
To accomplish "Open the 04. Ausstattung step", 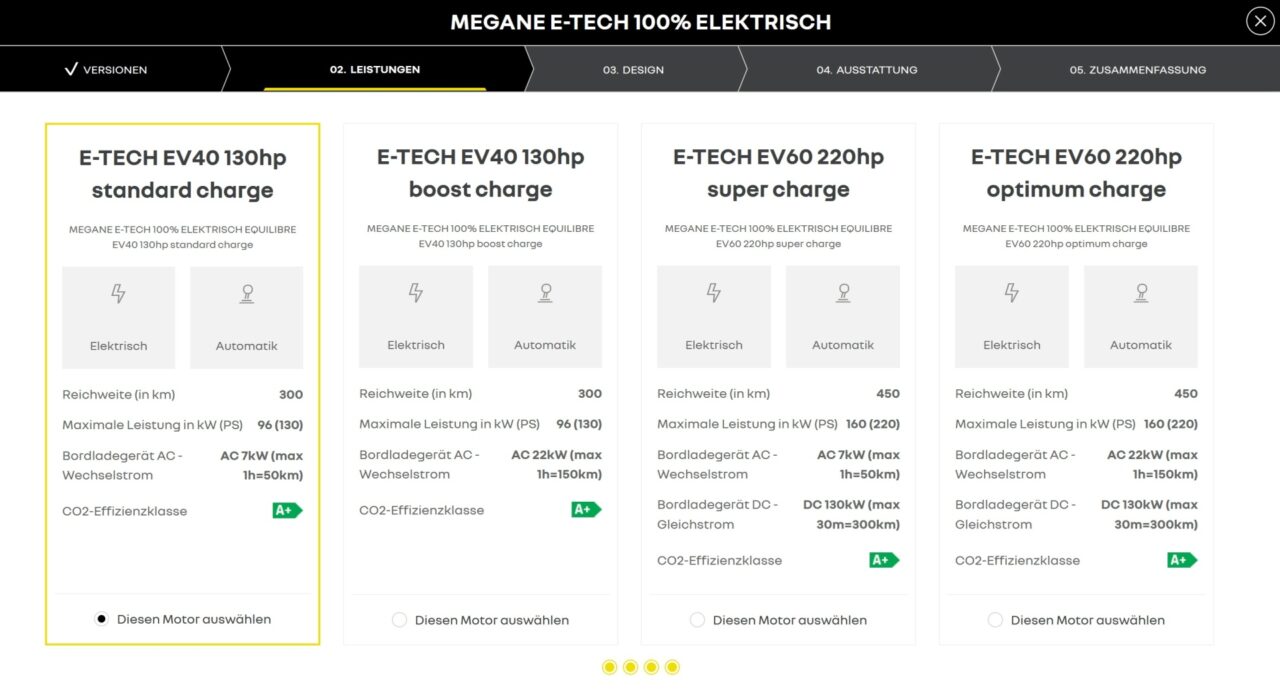I will click(866, 70).
